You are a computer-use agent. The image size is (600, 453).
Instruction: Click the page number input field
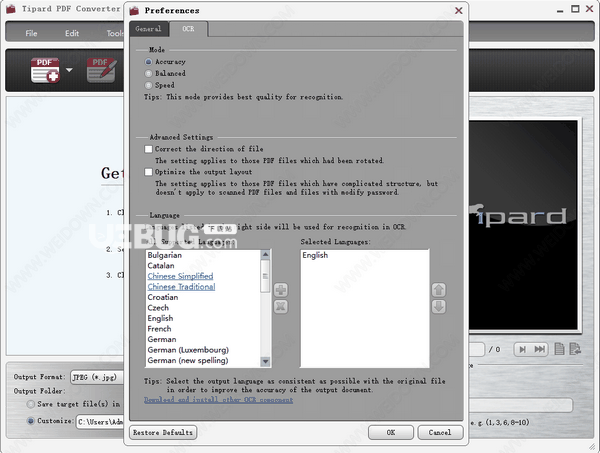coord(477,349)
